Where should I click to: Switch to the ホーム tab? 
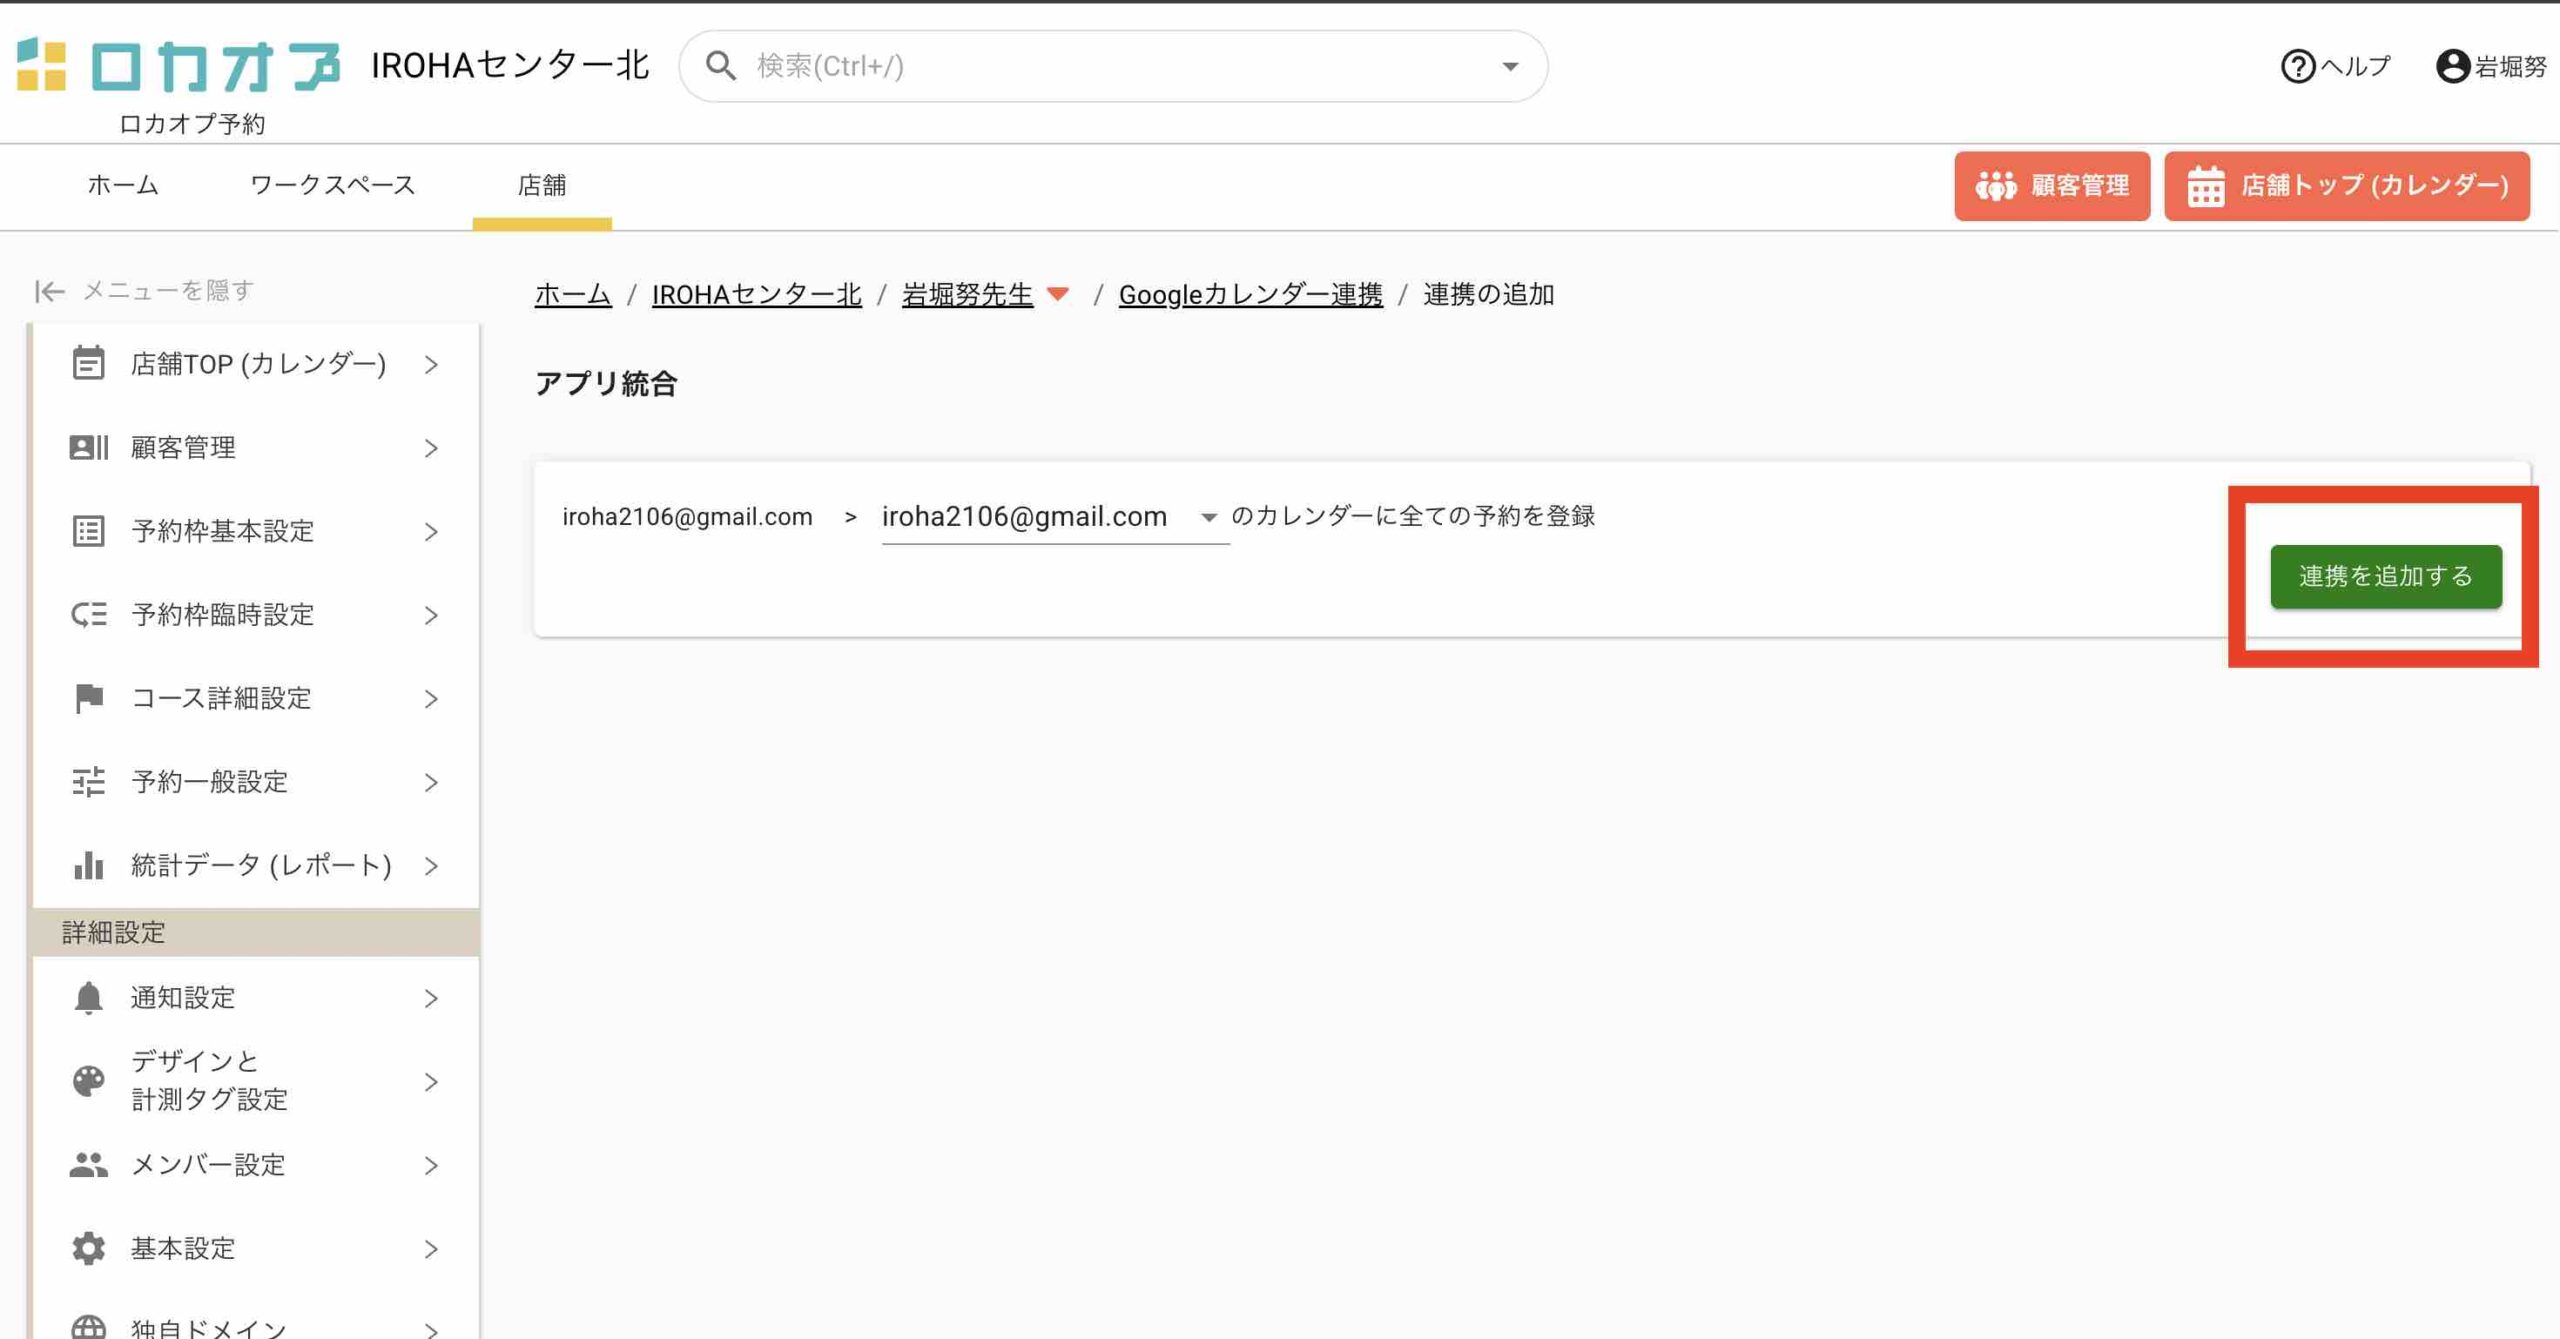(123, 185)
